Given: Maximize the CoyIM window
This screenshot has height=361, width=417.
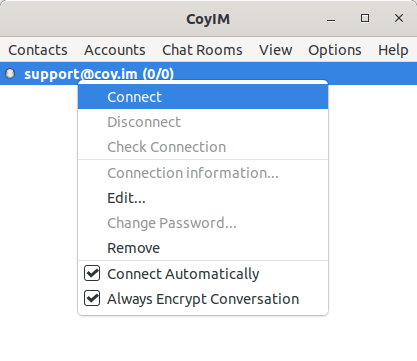Looking at the screenshot, I should click(x=365, y=18).
